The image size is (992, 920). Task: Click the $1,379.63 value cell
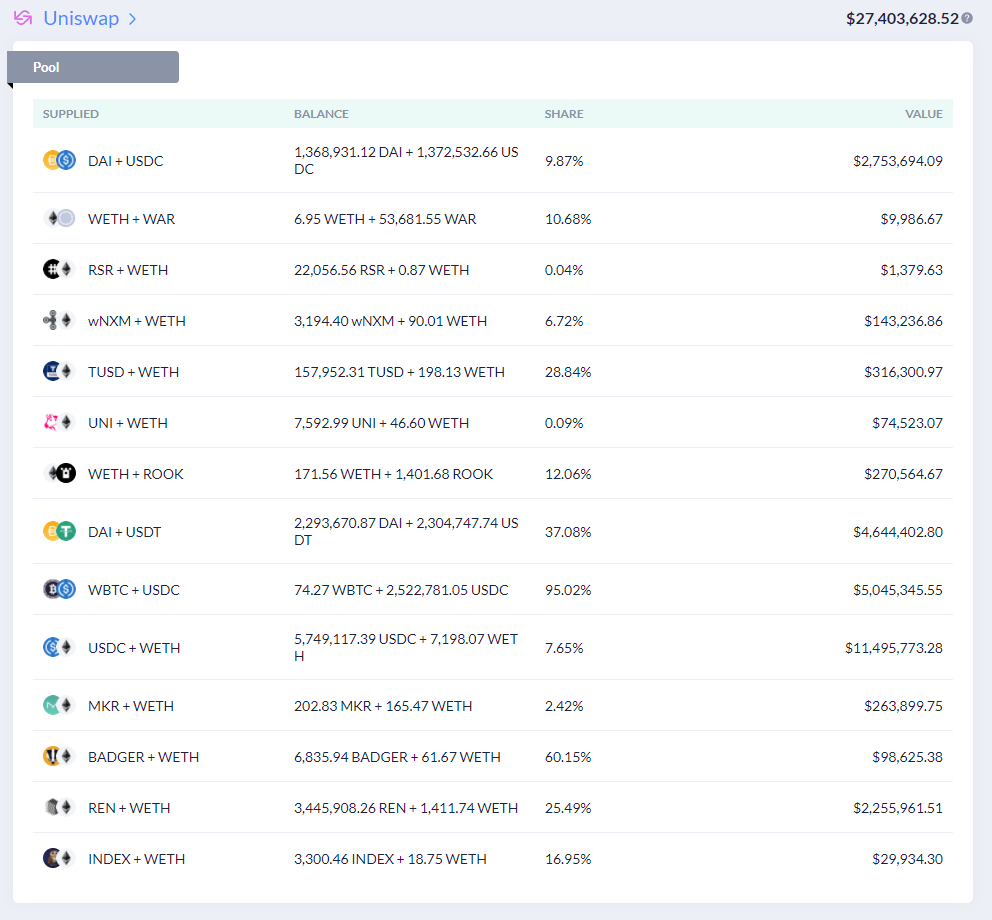pos(912,270)
